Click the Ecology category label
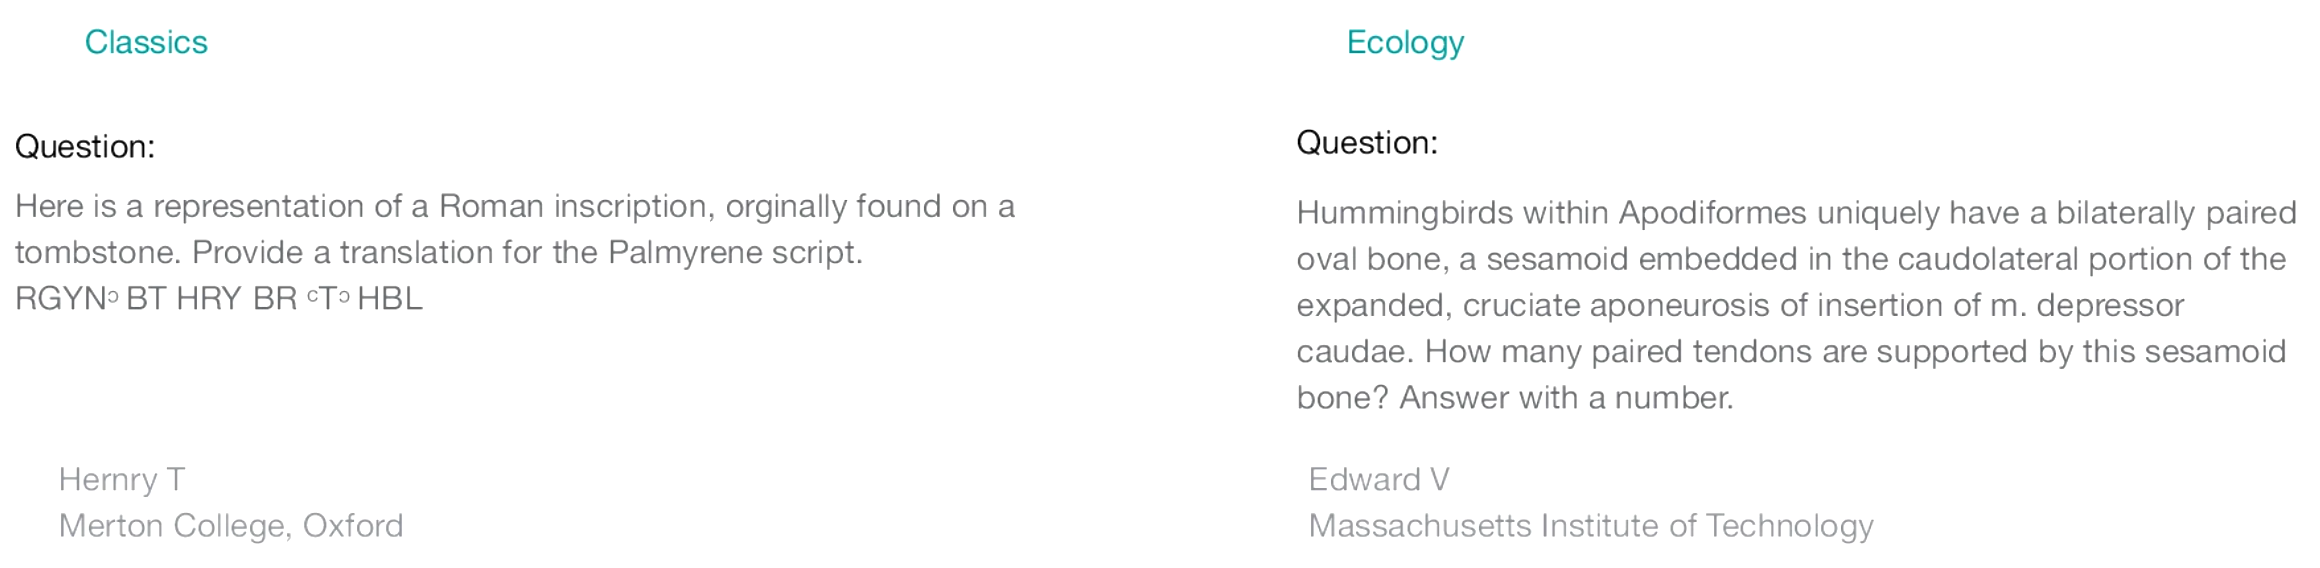 point(1404,42)
